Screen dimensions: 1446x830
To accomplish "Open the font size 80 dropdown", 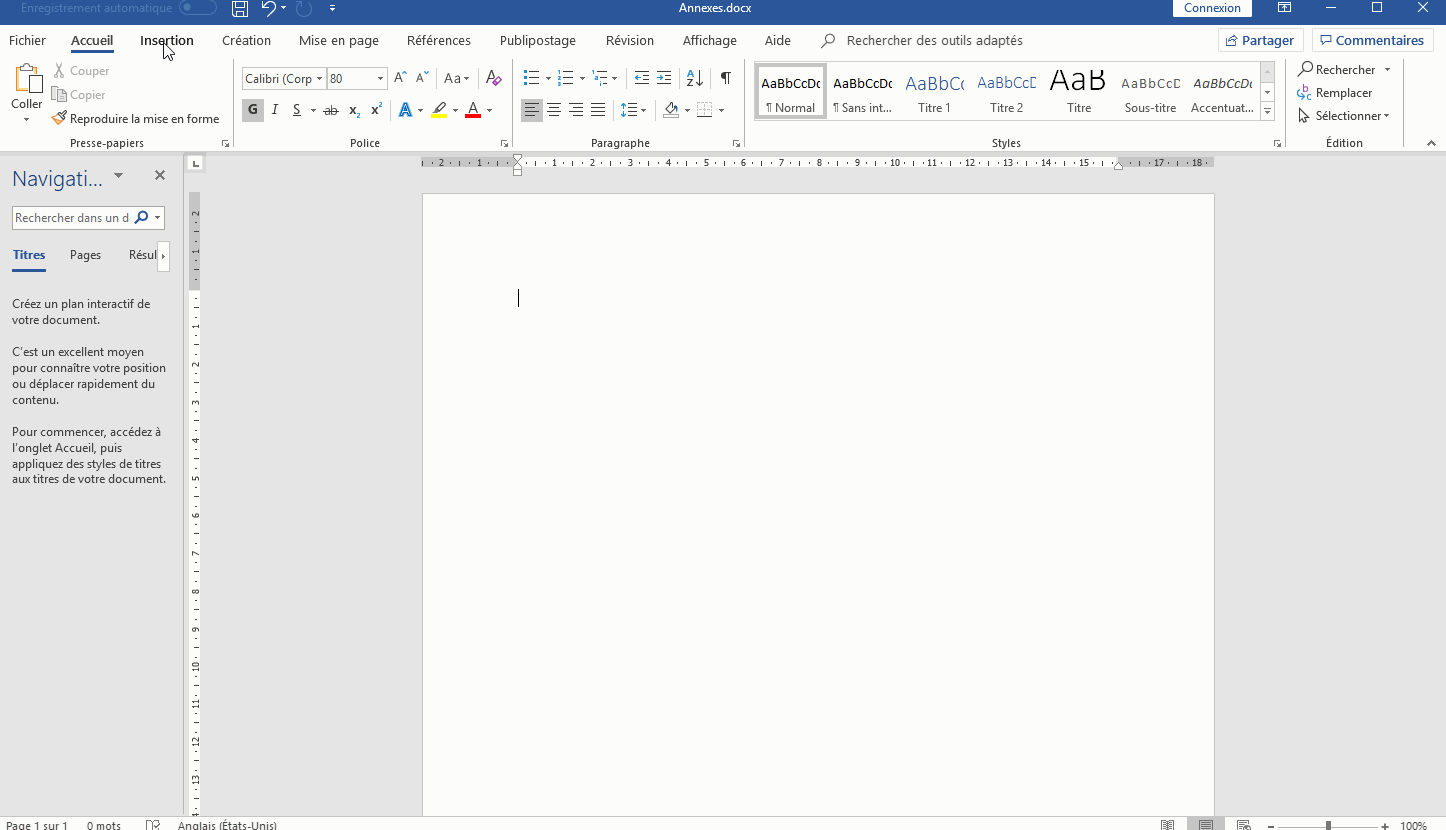I will point(380,79).
